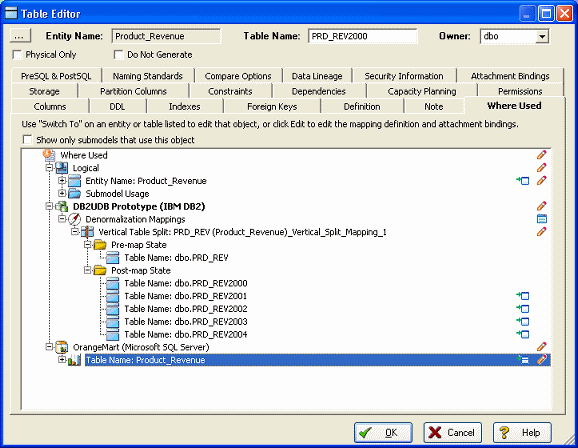Click the Where Used root node icon
The image size is (578, 448).
[x=49, y=154]
